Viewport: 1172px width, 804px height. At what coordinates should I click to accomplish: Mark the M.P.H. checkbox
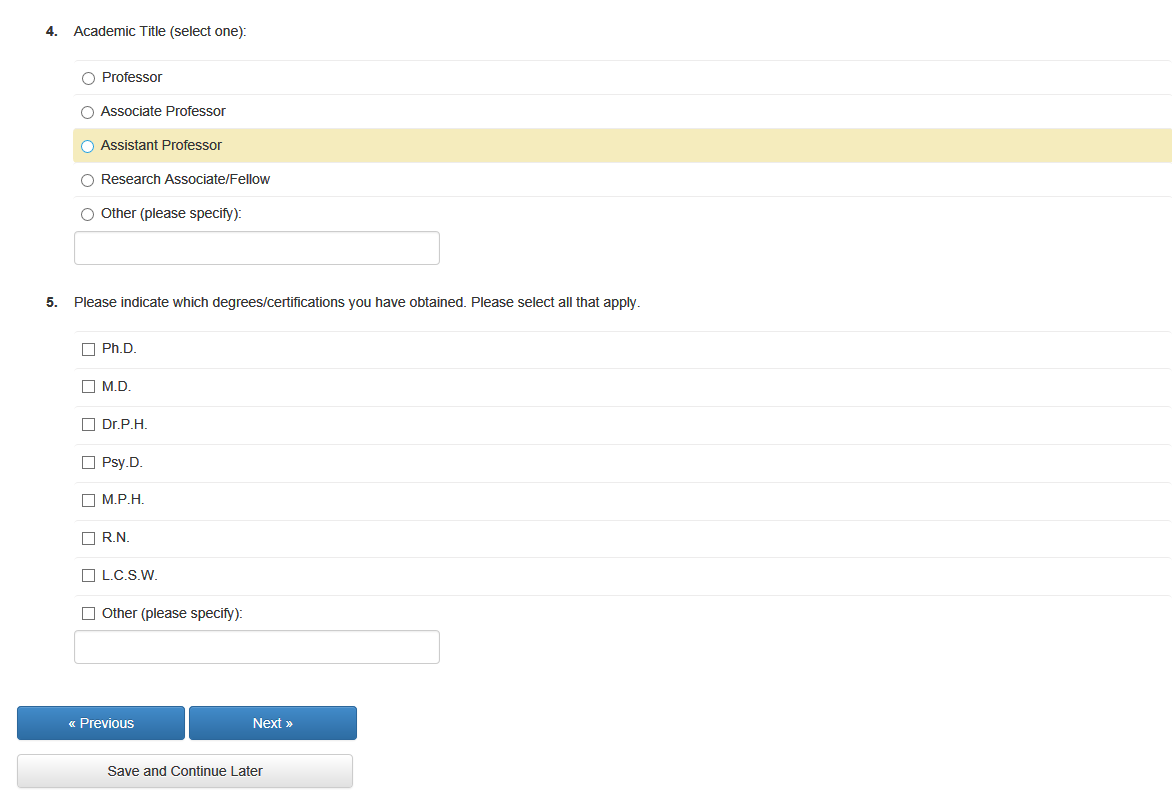coord(88,500)
